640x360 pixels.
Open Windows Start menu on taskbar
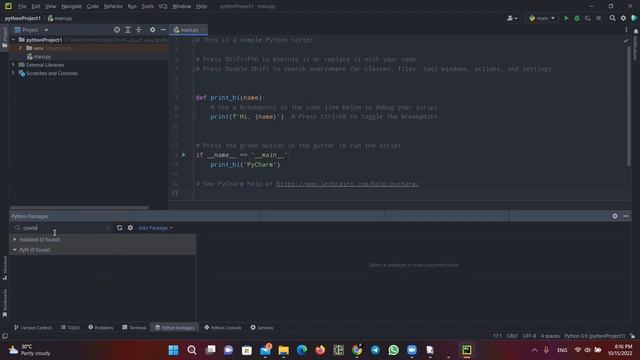173,350
